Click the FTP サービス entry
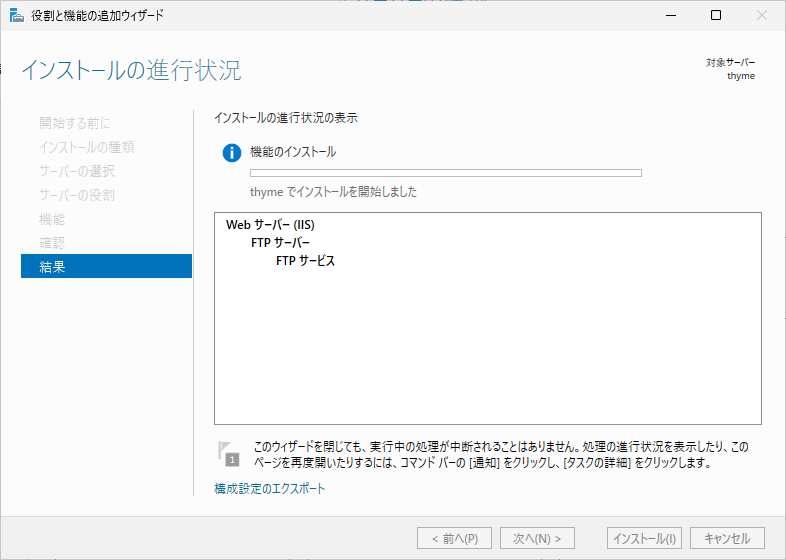 [x=305, y=261]
